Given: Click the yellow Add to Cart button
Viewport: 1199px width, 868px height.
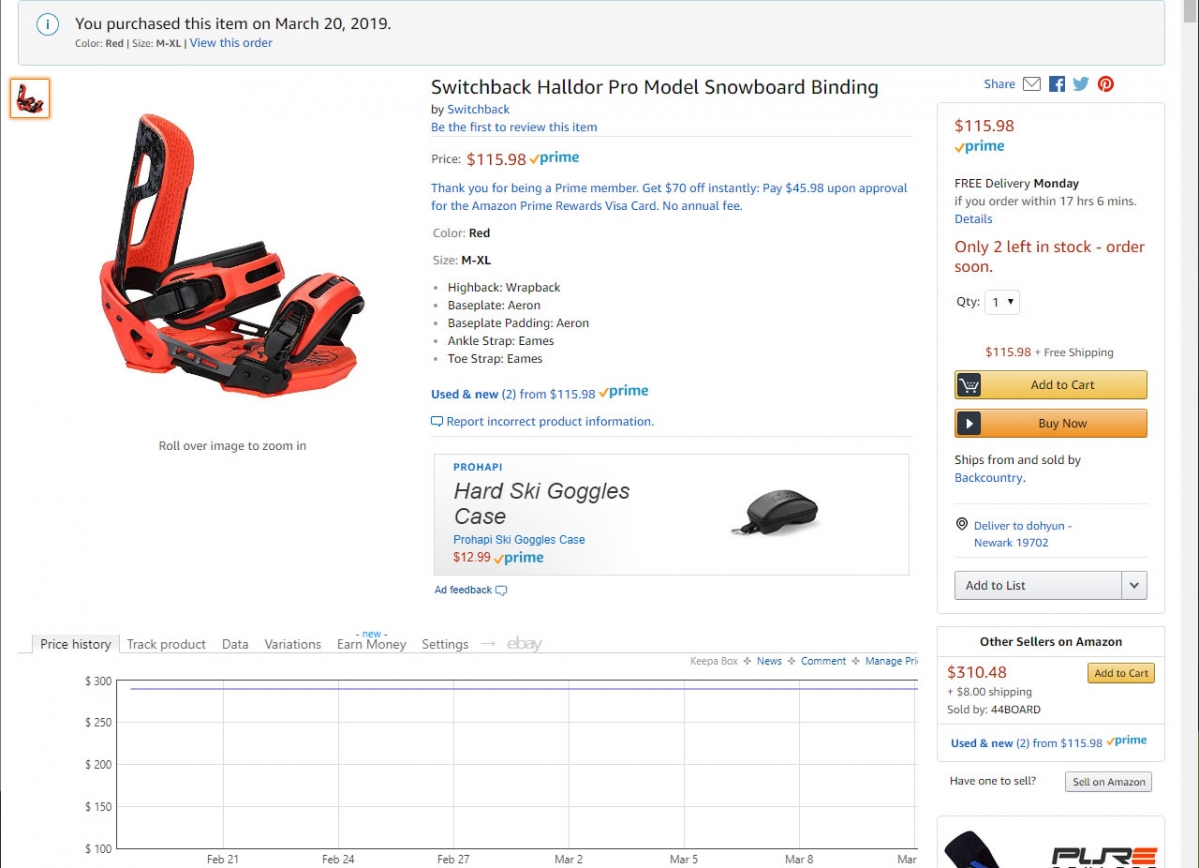Looking at the screenshot, I should click(1051, 385).
